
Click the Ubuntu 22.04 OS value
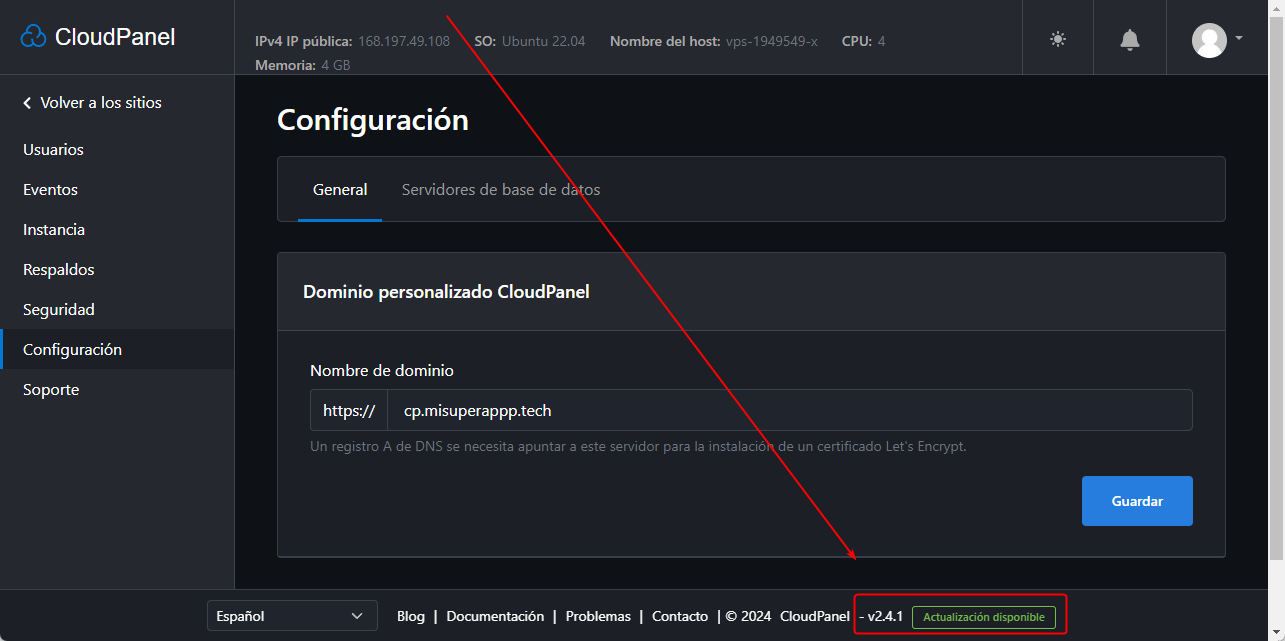pyautogui.click(x=544, y=42)
